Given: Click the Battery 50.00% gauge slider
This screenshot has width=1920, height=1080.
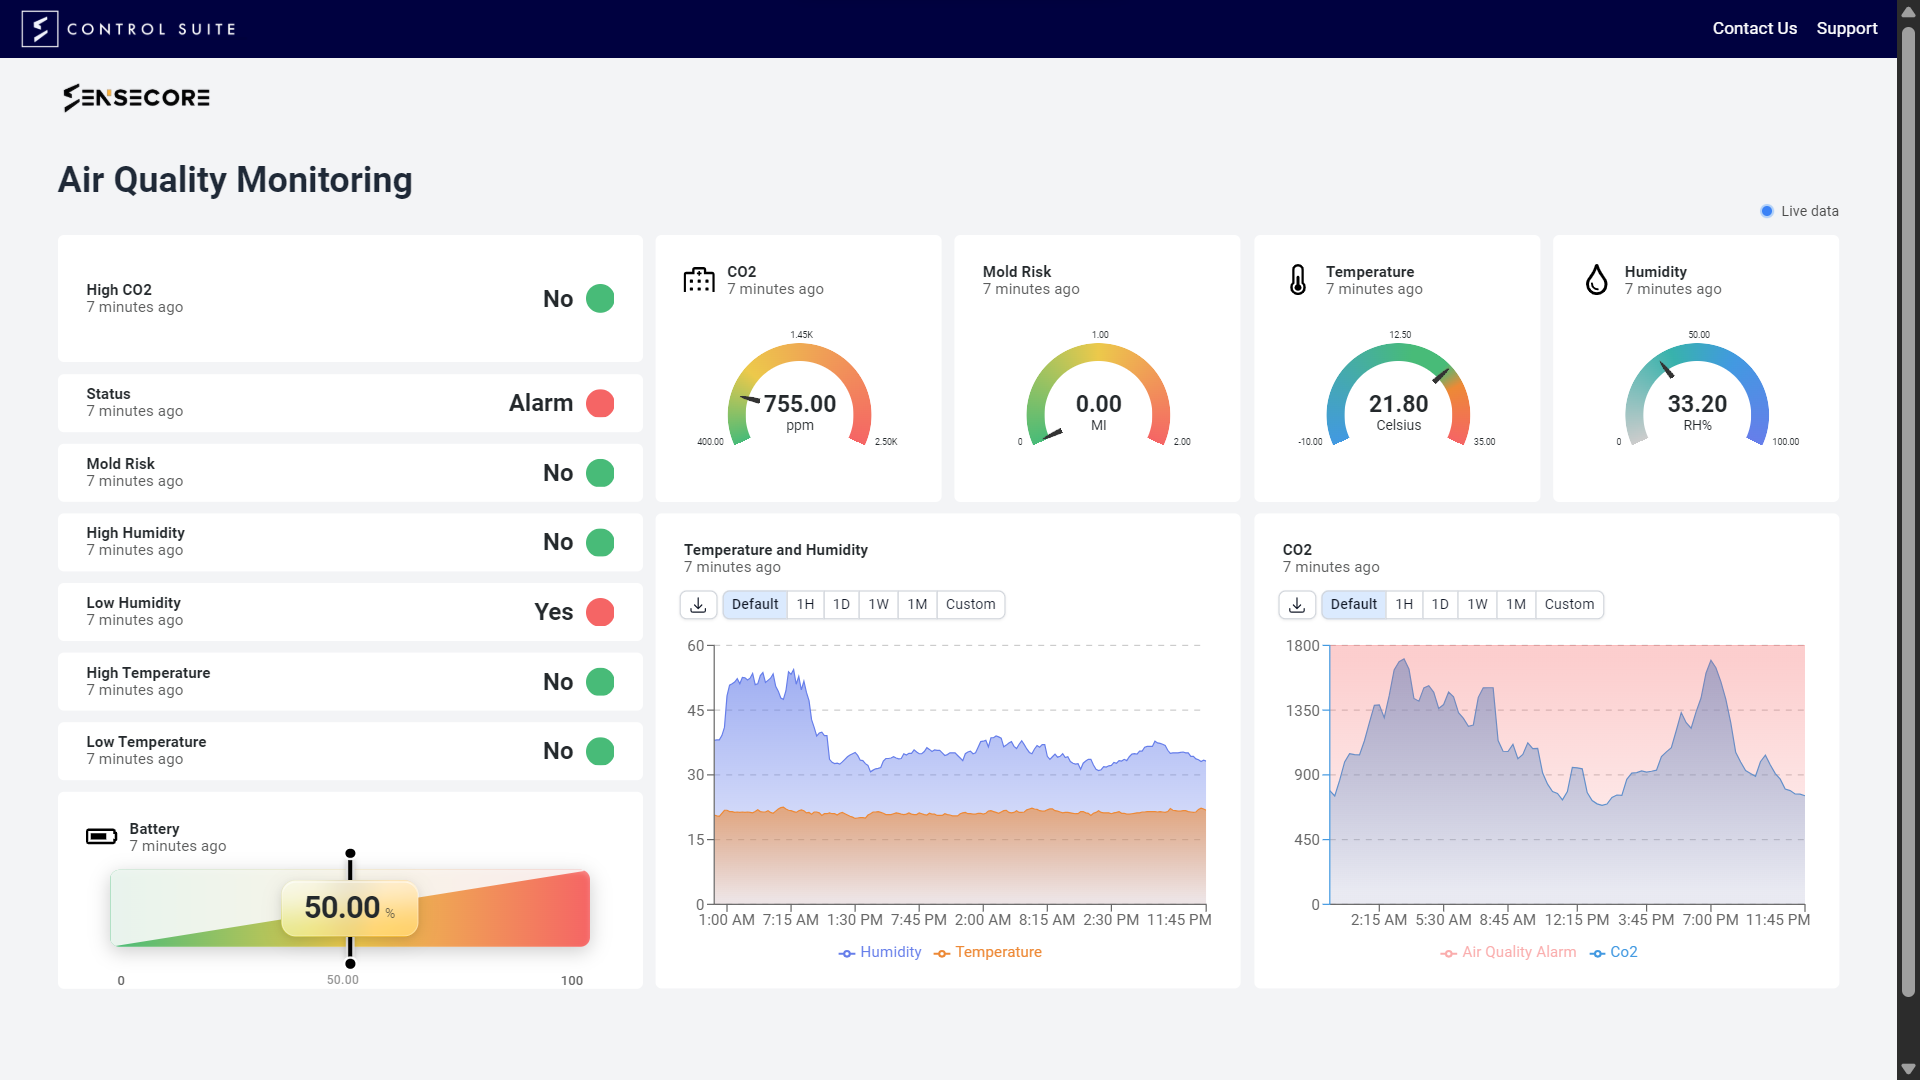Looking at the screenshot, I should coord(350,908).
